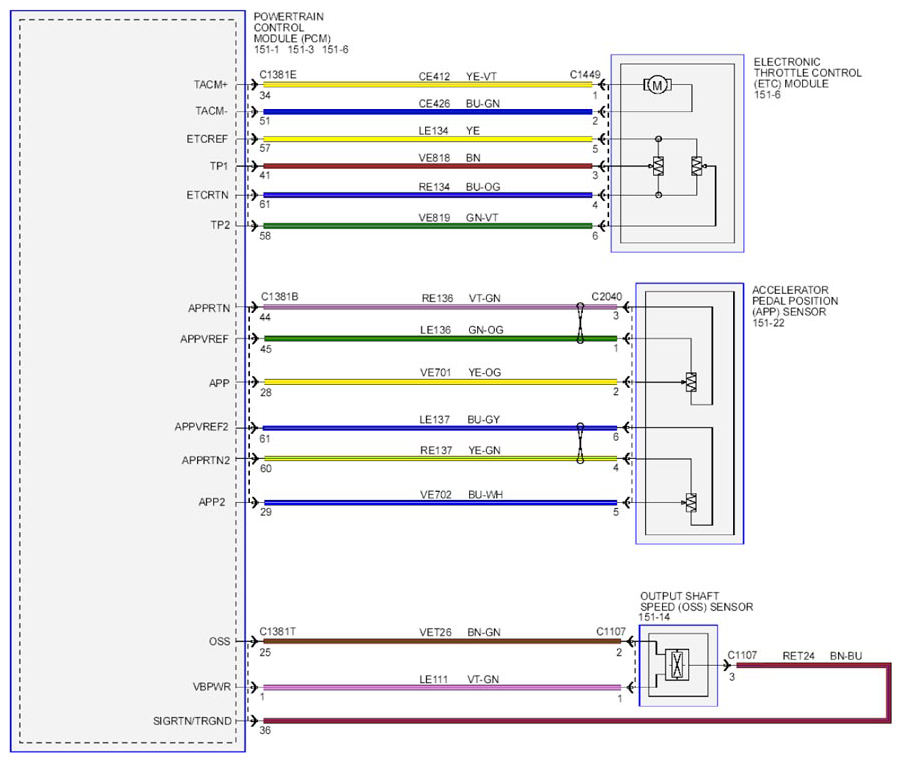Click the motor symbol in ETC module
The image size is (901, 762).
pyautogui.click(x=657, y=85)
